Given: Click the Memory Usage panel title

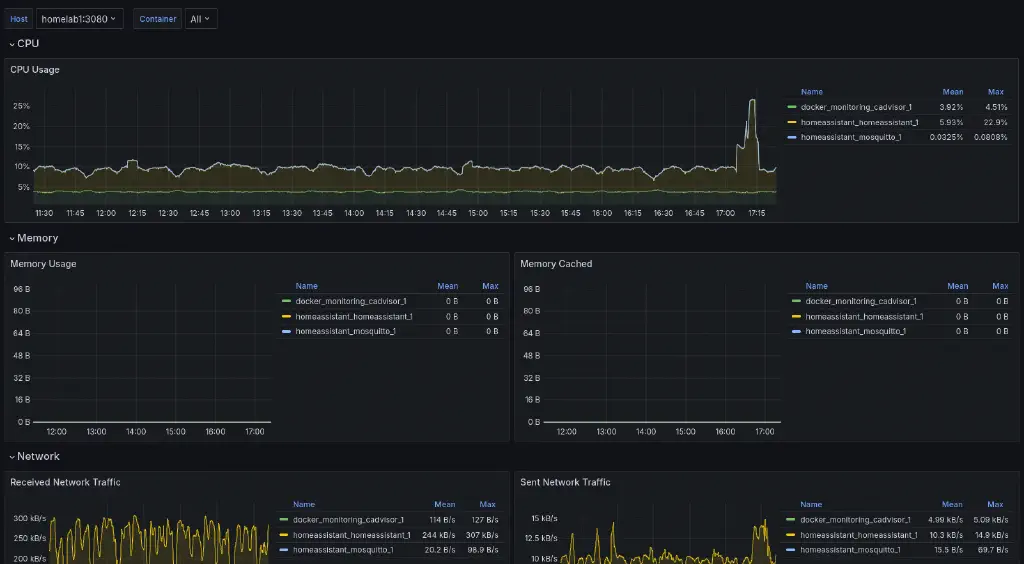Looking at the screenshot, I should pos(43,264).
